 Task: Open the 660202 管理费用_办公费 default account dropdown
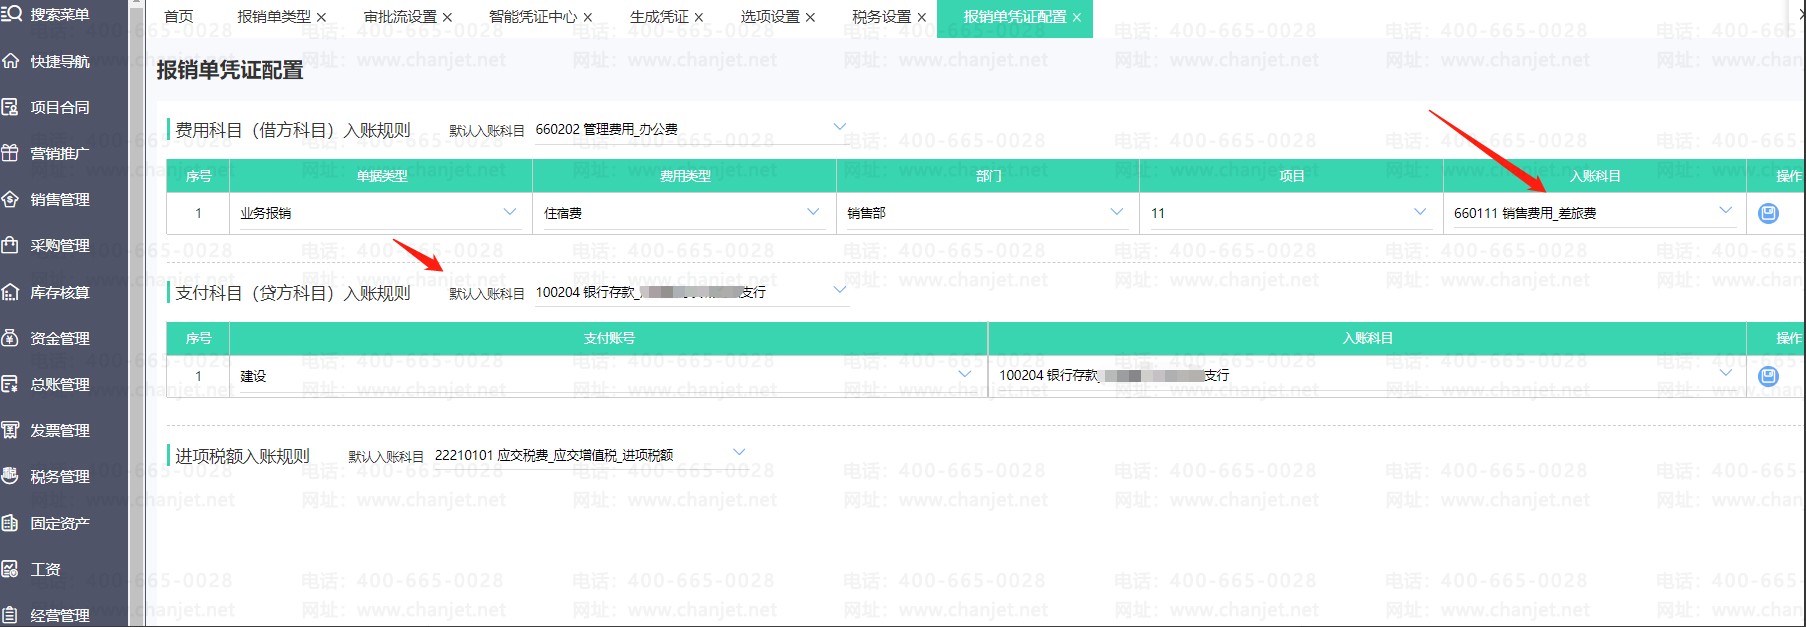(x=692, y=129)
